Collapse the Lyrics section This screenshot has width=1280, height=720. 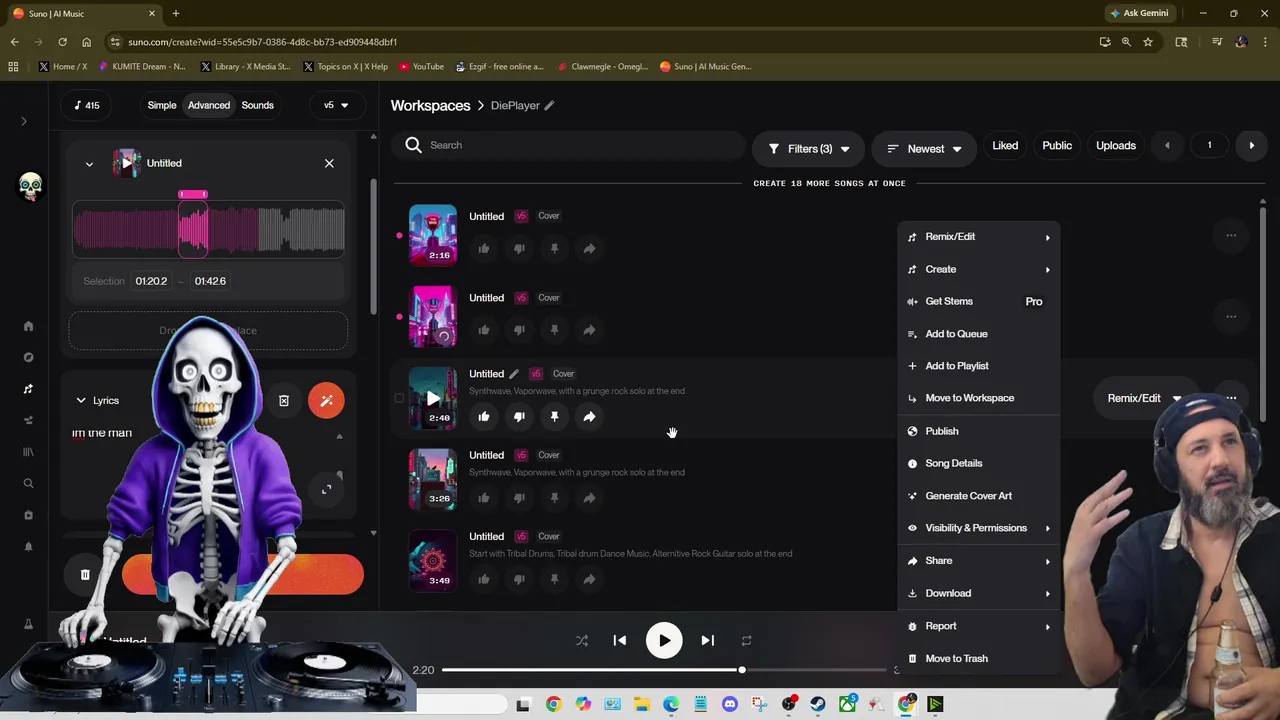(x=81, y=400)
